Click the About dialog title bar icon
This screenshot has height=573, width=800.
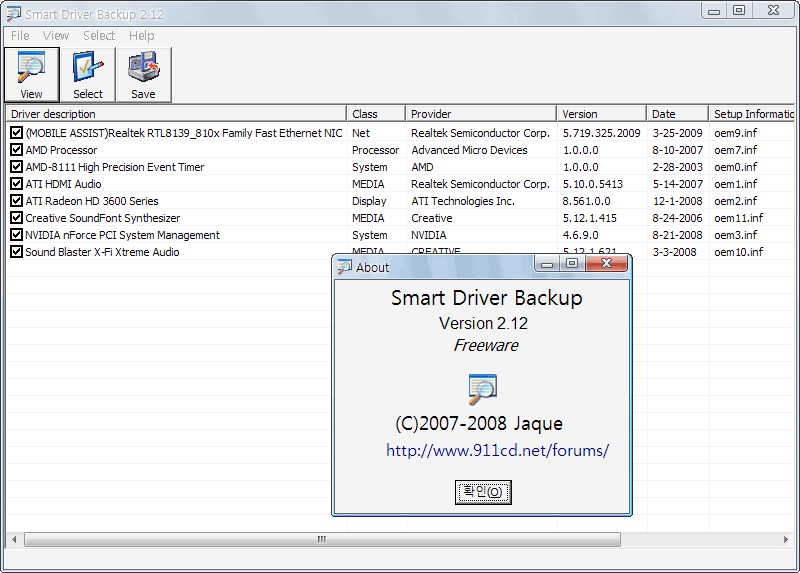[345, 267]
